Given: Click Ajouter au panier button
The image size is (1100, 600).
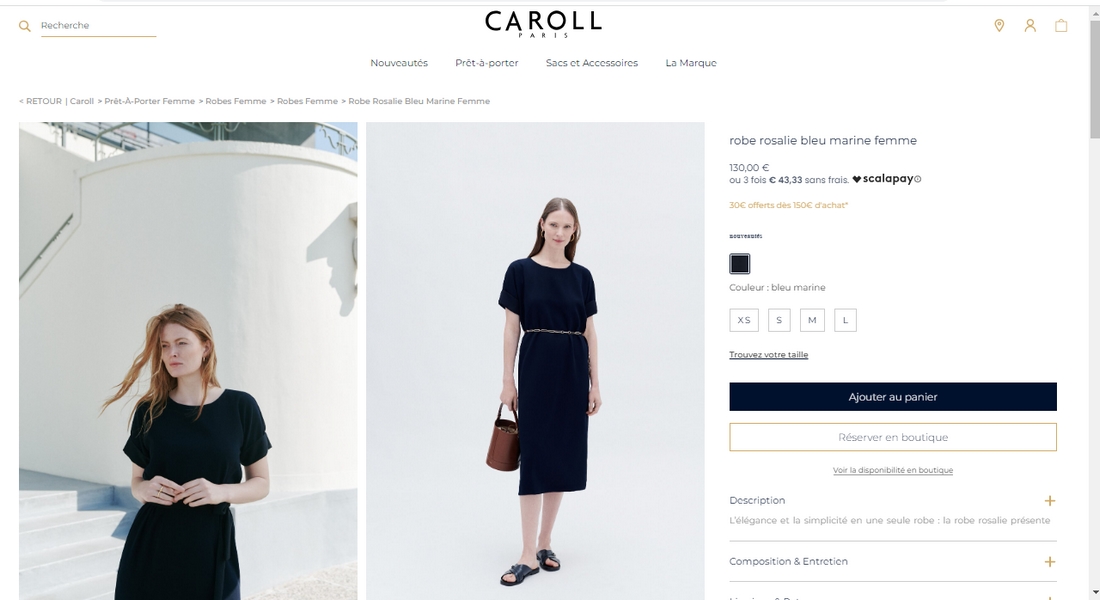Looking at the screenshot, I should click(x=892, y=396).
